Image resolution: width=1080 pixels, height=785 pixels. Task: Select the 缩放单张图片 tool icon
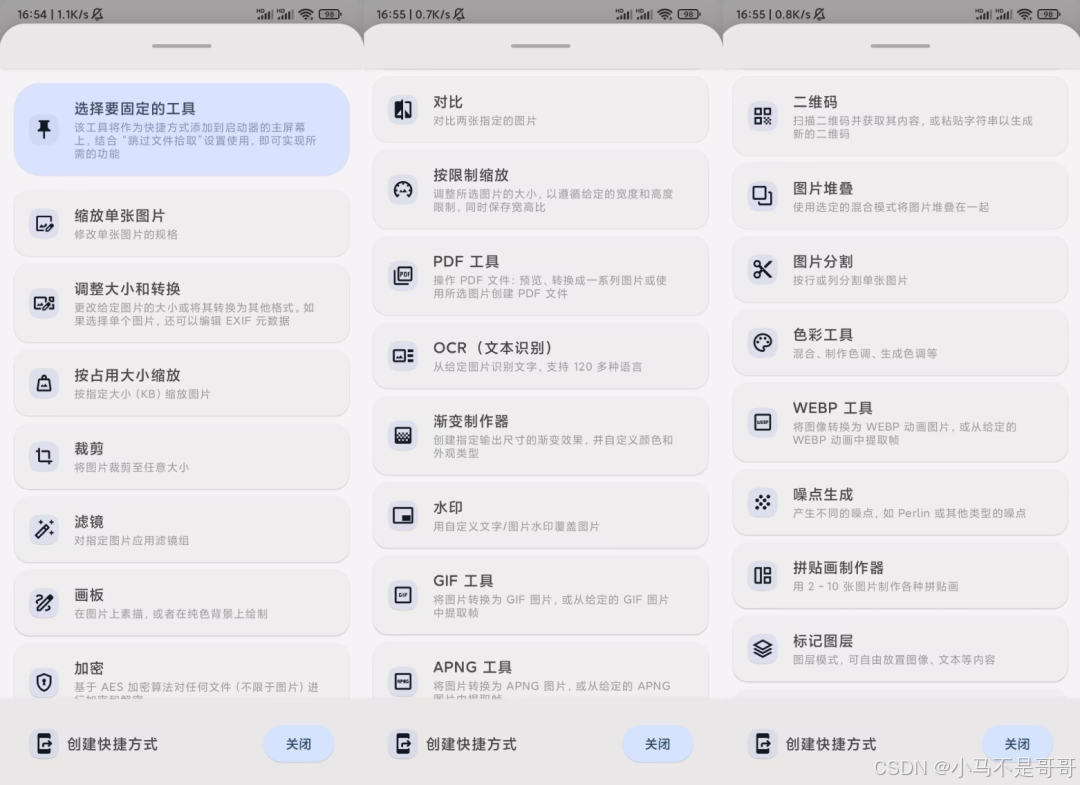click(x=44, y=224)
